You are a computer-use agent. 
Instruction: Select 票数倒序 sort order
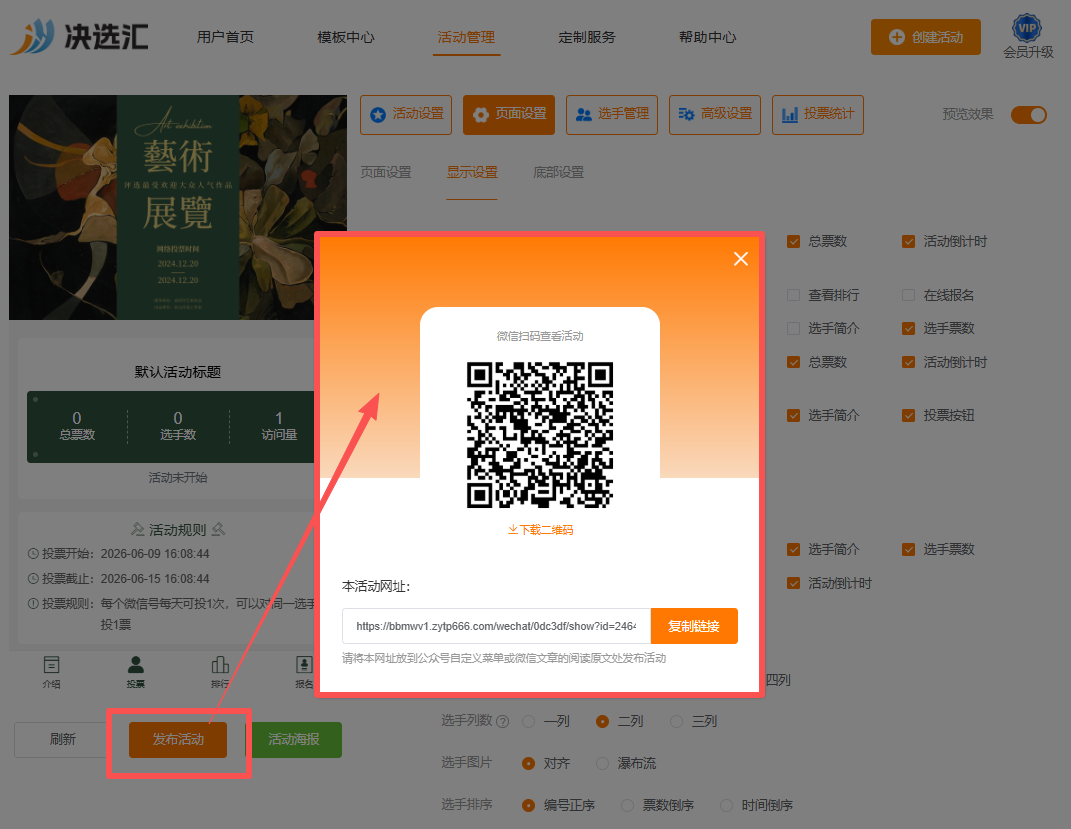(x=627, y=806)
